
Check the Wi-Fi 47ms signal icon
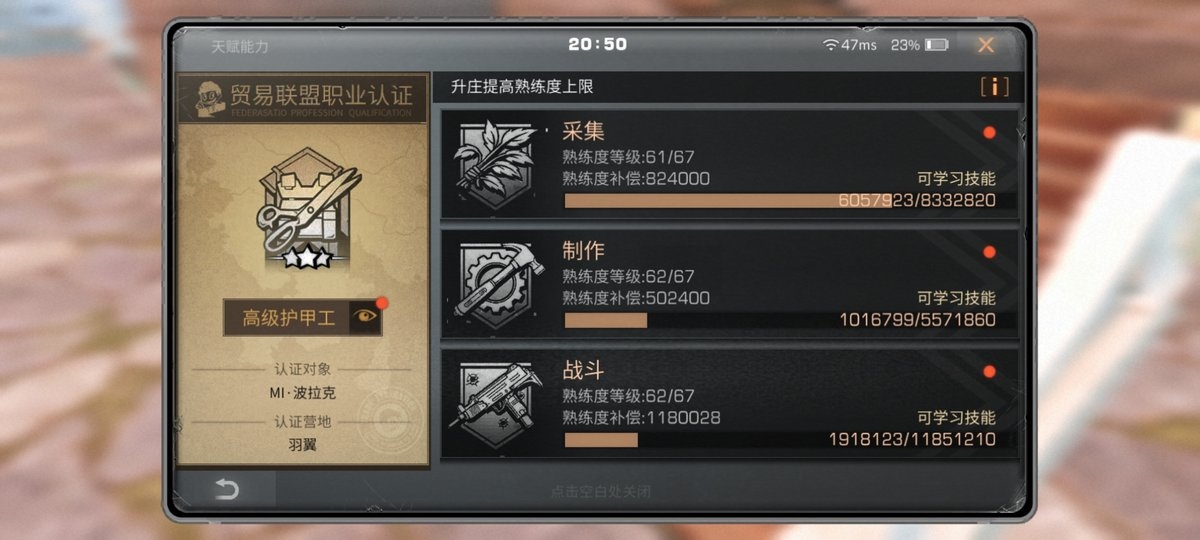click(x=831, y=45)
